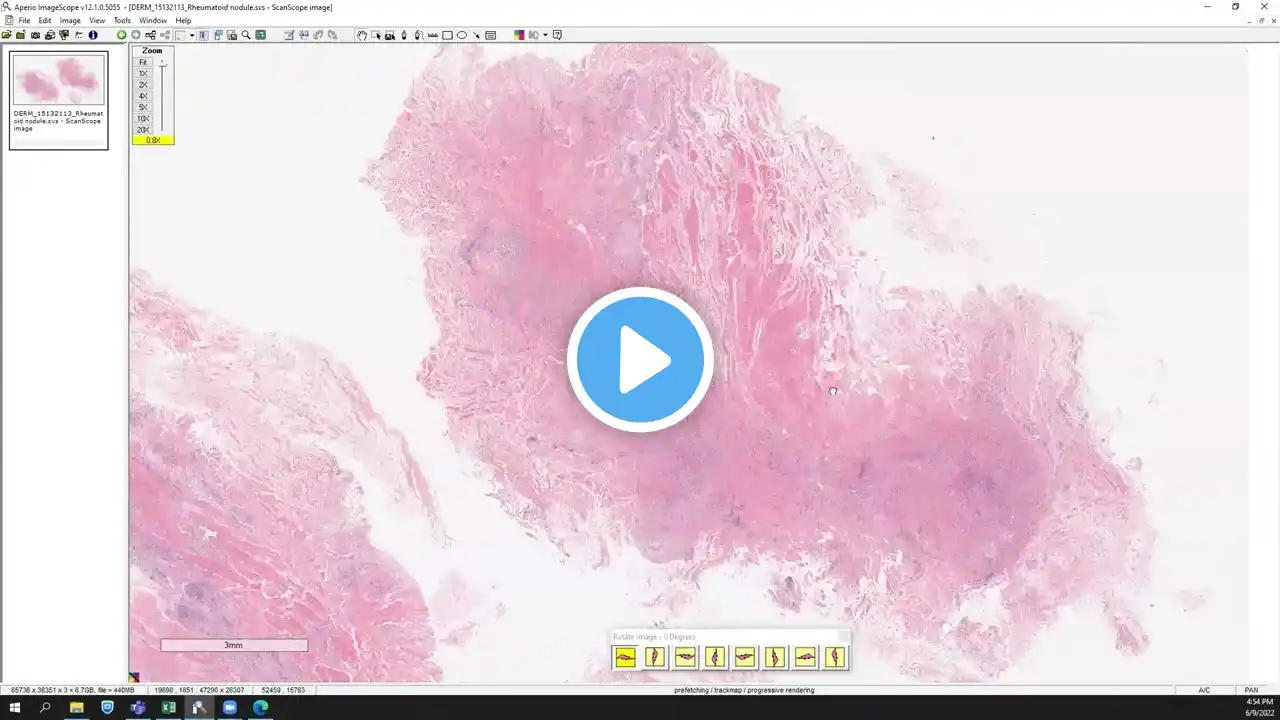Open dropdown arrow beside the color icons
This screenshot has height=720, width=1280.
click(x=545, y=35)
